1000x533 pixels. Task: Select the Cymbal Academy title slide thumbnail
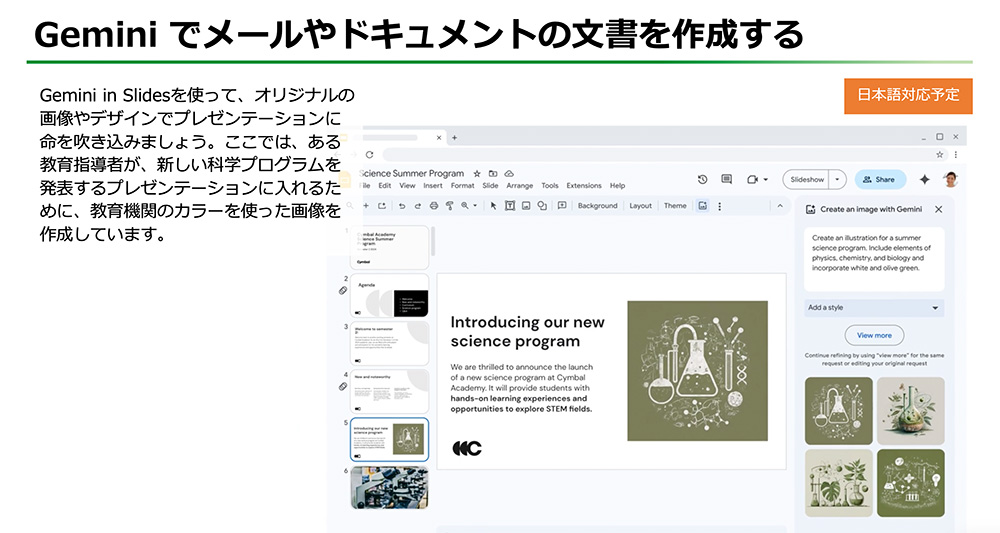tap(390, 247)
